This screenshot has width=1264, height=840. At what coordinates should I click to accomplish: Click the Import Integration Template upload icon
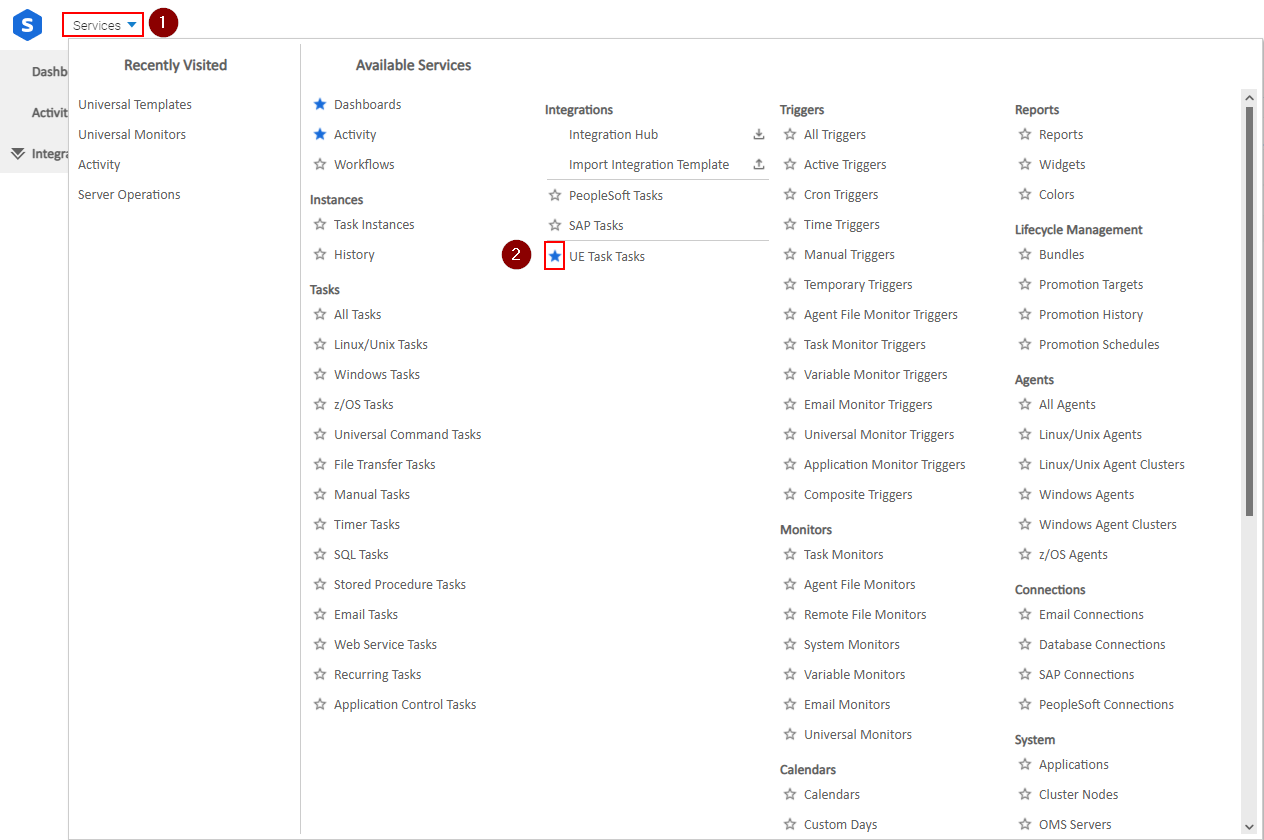(759, 165)
